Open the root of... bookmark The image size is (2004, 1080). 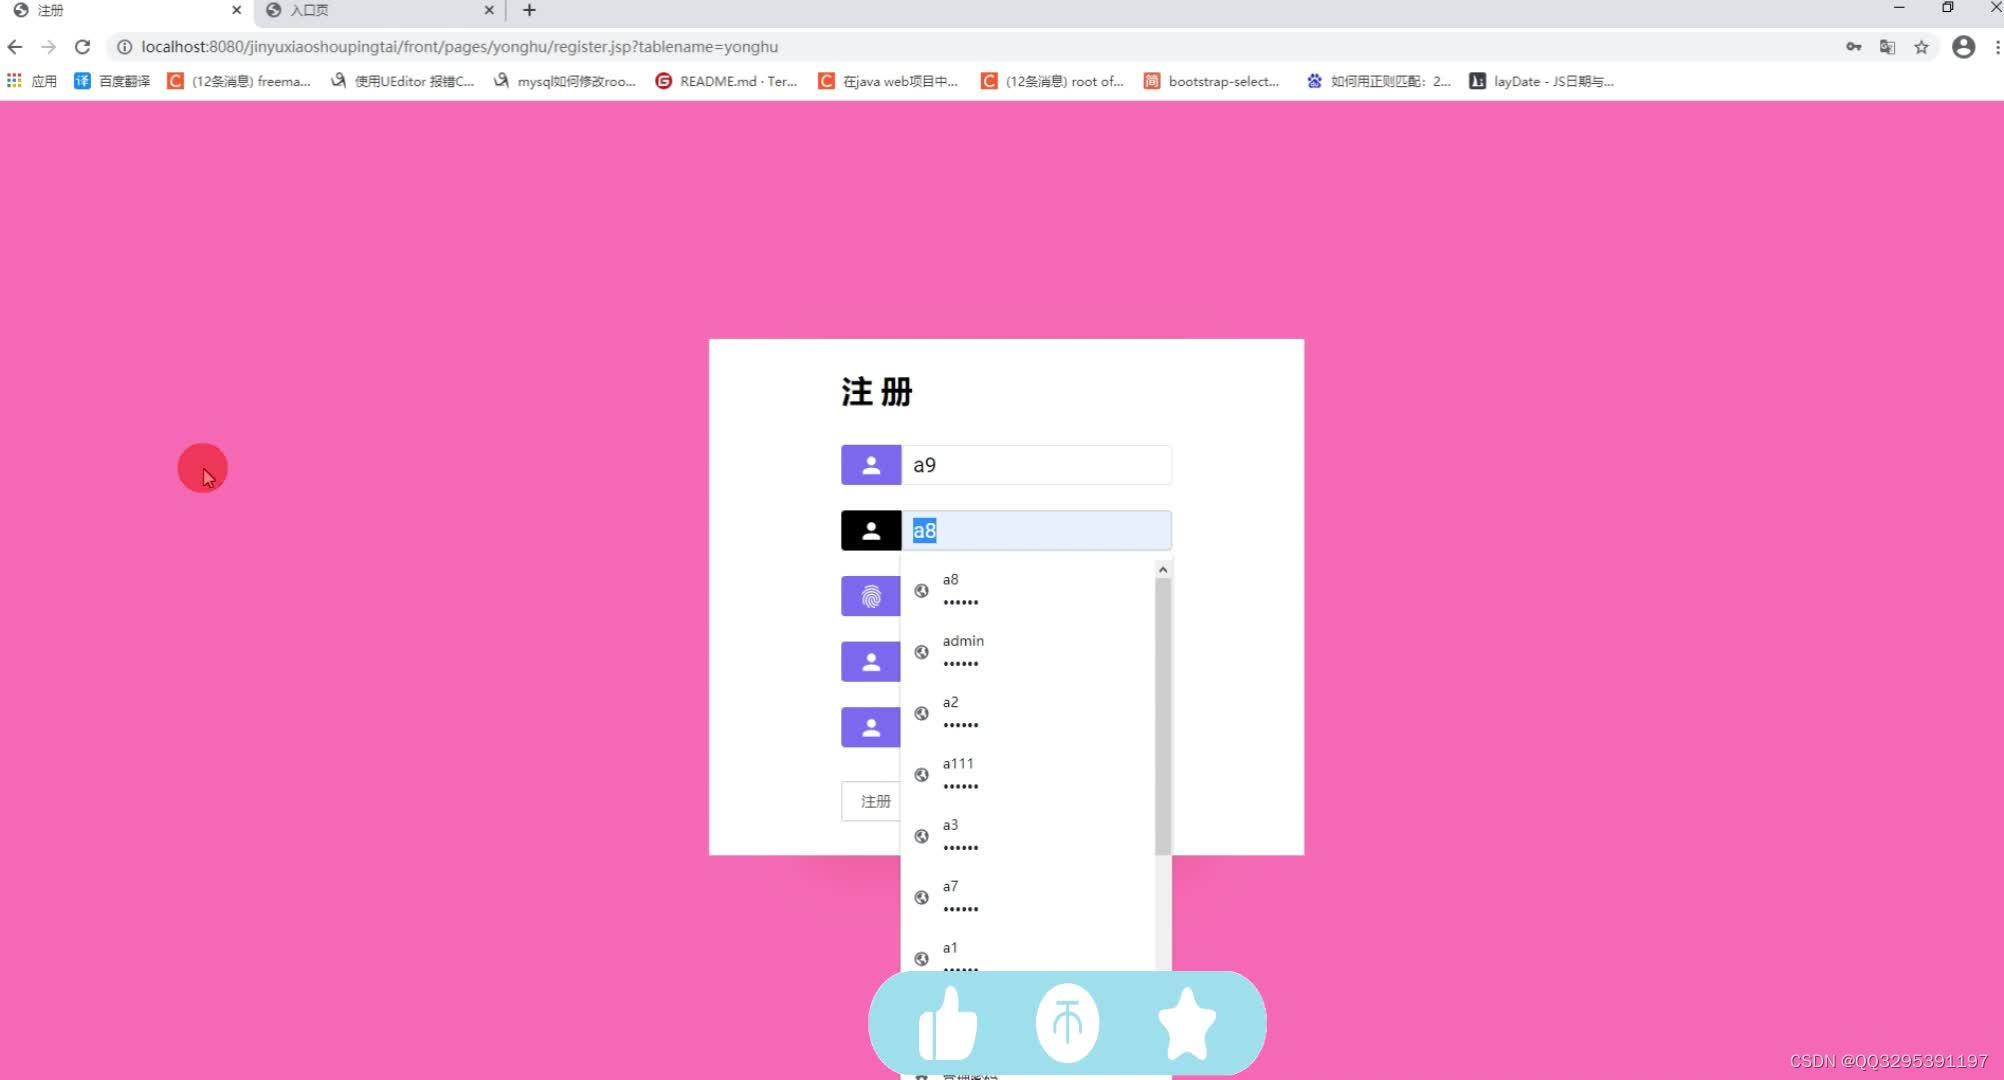pos(1052,81)
